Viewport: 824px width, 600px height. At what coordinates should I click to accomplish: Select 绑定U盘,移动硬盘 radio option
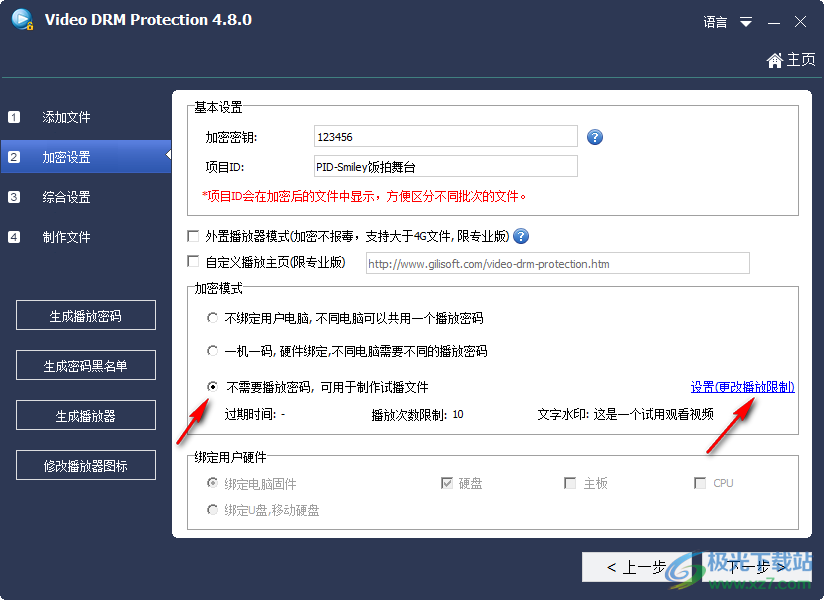pyautogui.click(x=212, y=510)
